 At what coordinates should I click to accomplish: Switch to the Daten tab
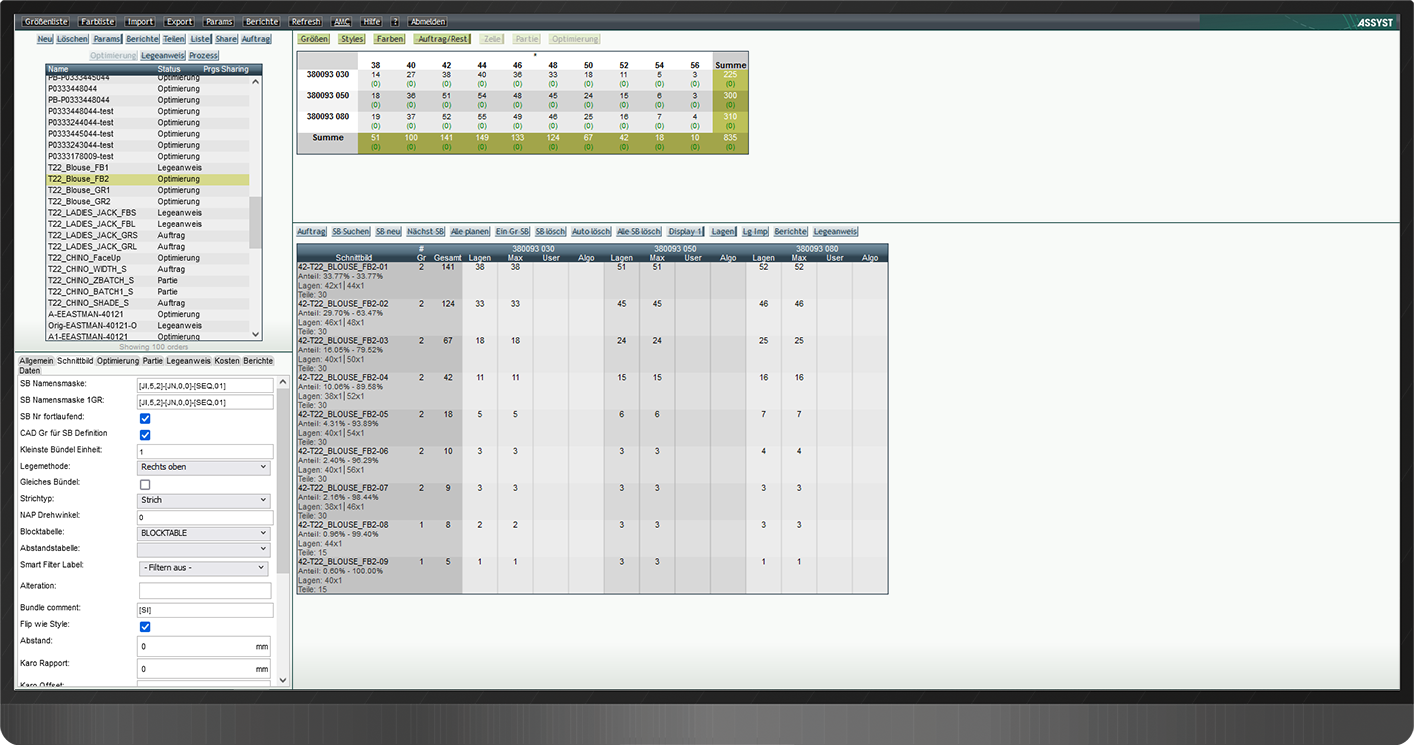coord(29,371)
